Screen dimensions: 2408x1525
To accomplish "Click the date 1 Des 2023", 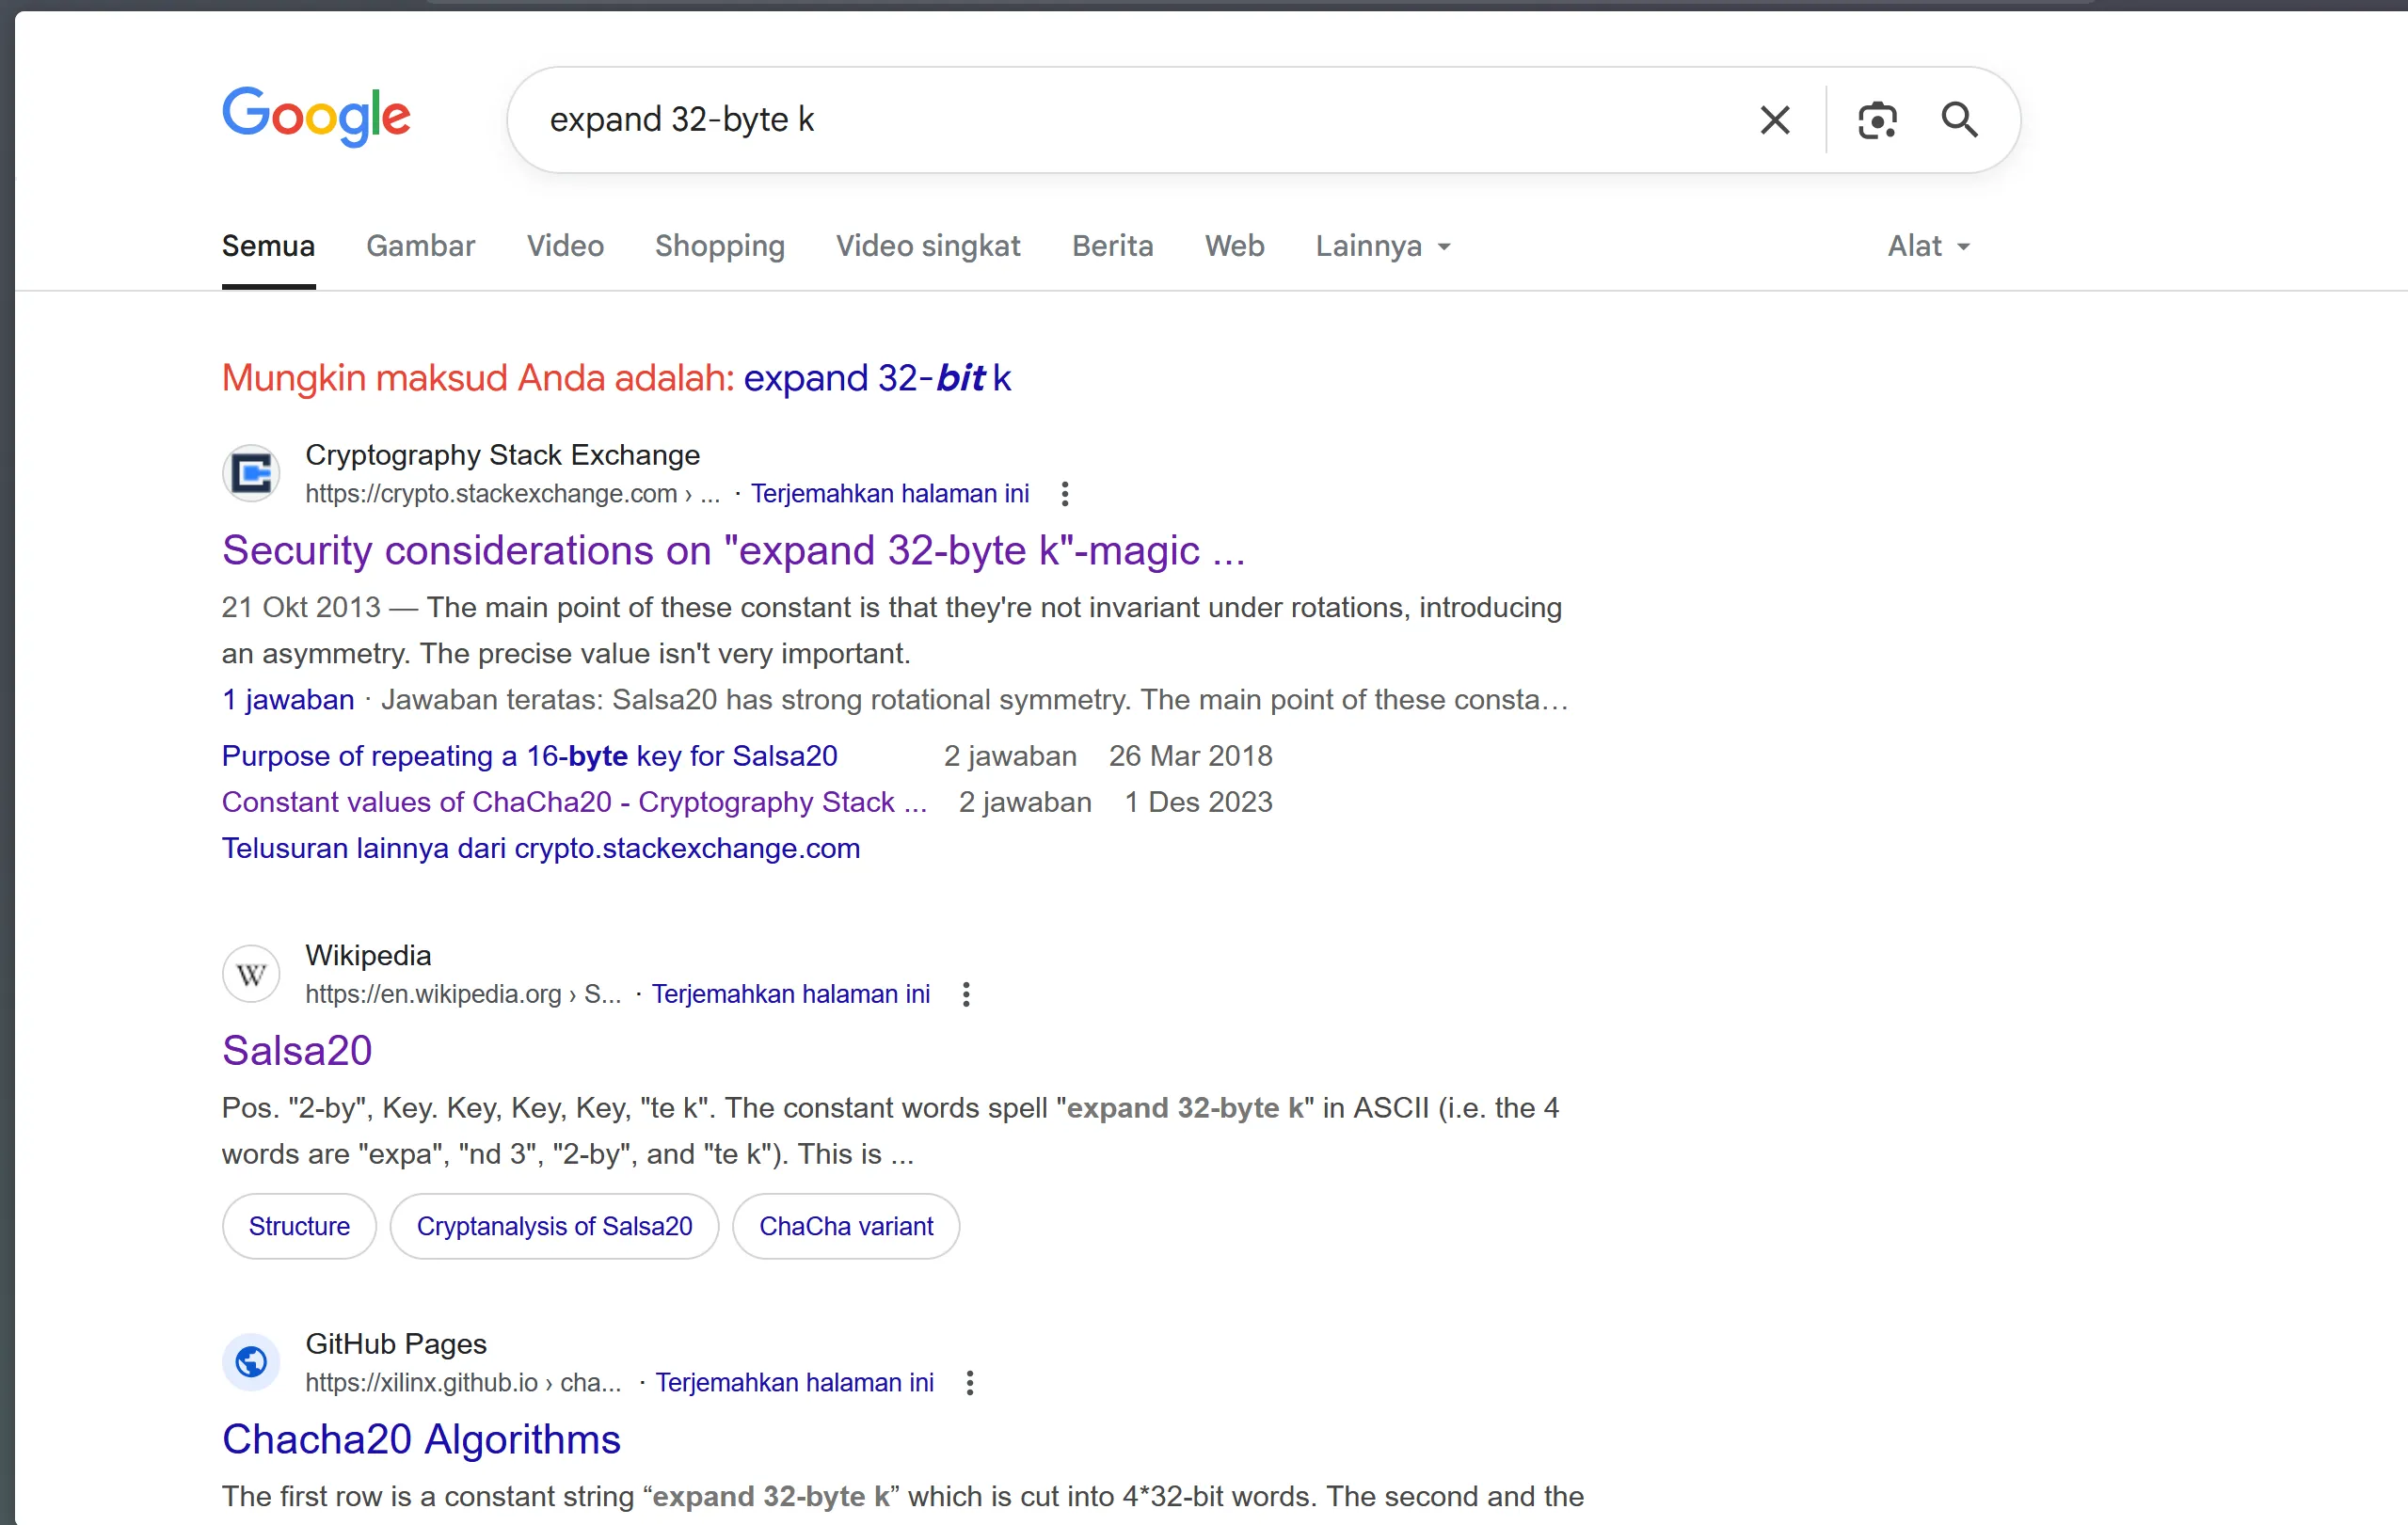I will click(1198, 802).
